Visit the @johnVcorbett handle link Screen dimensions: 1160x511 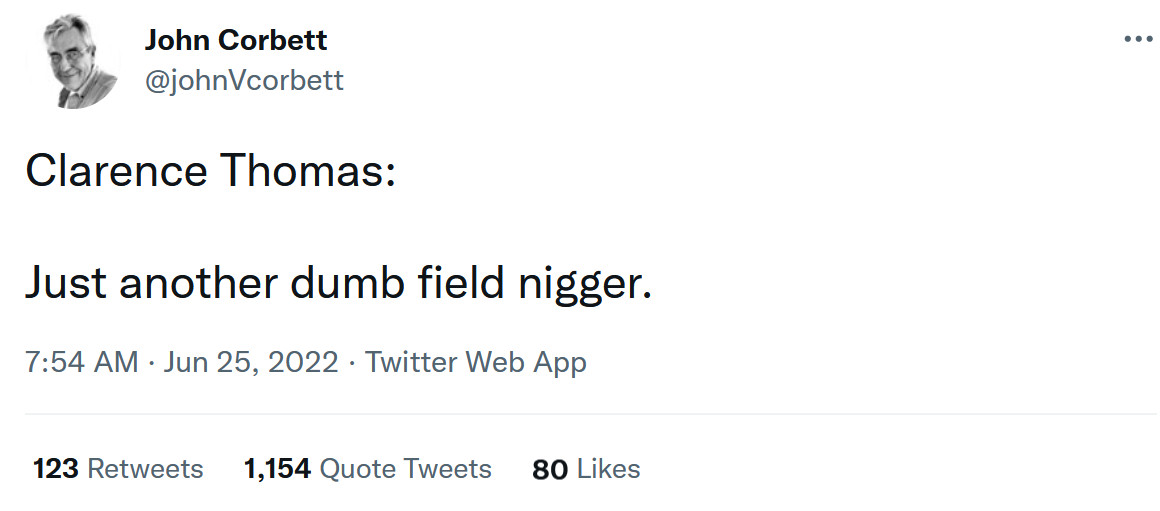(245, 80)
